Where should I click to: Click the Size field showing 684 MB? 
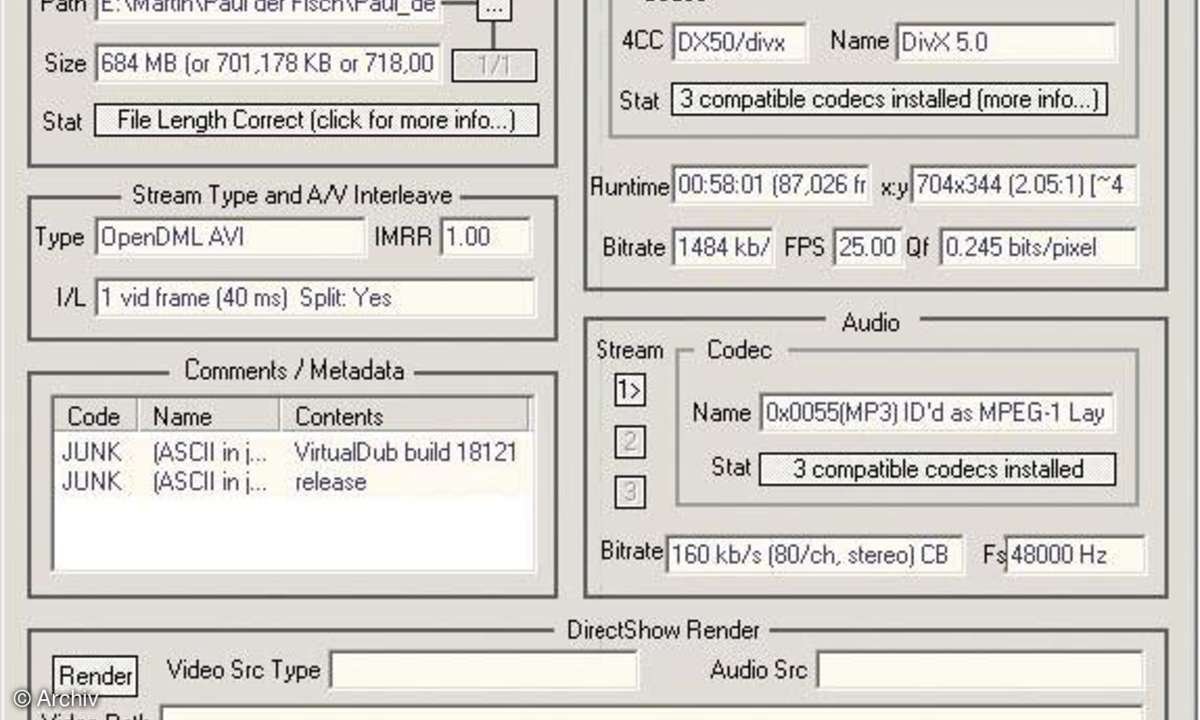[x=269, y=63]
